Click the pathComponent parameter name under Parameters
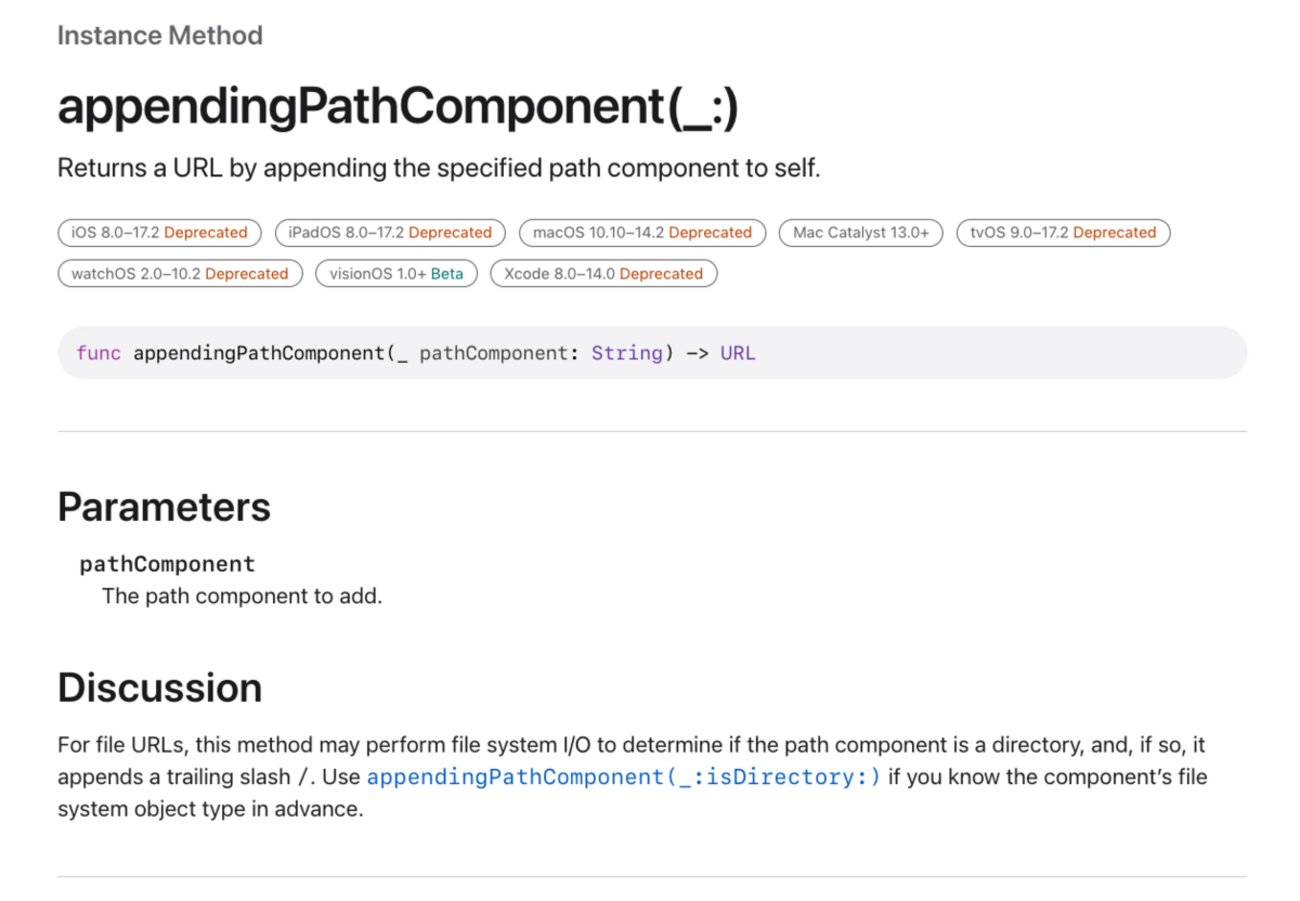 167,564
